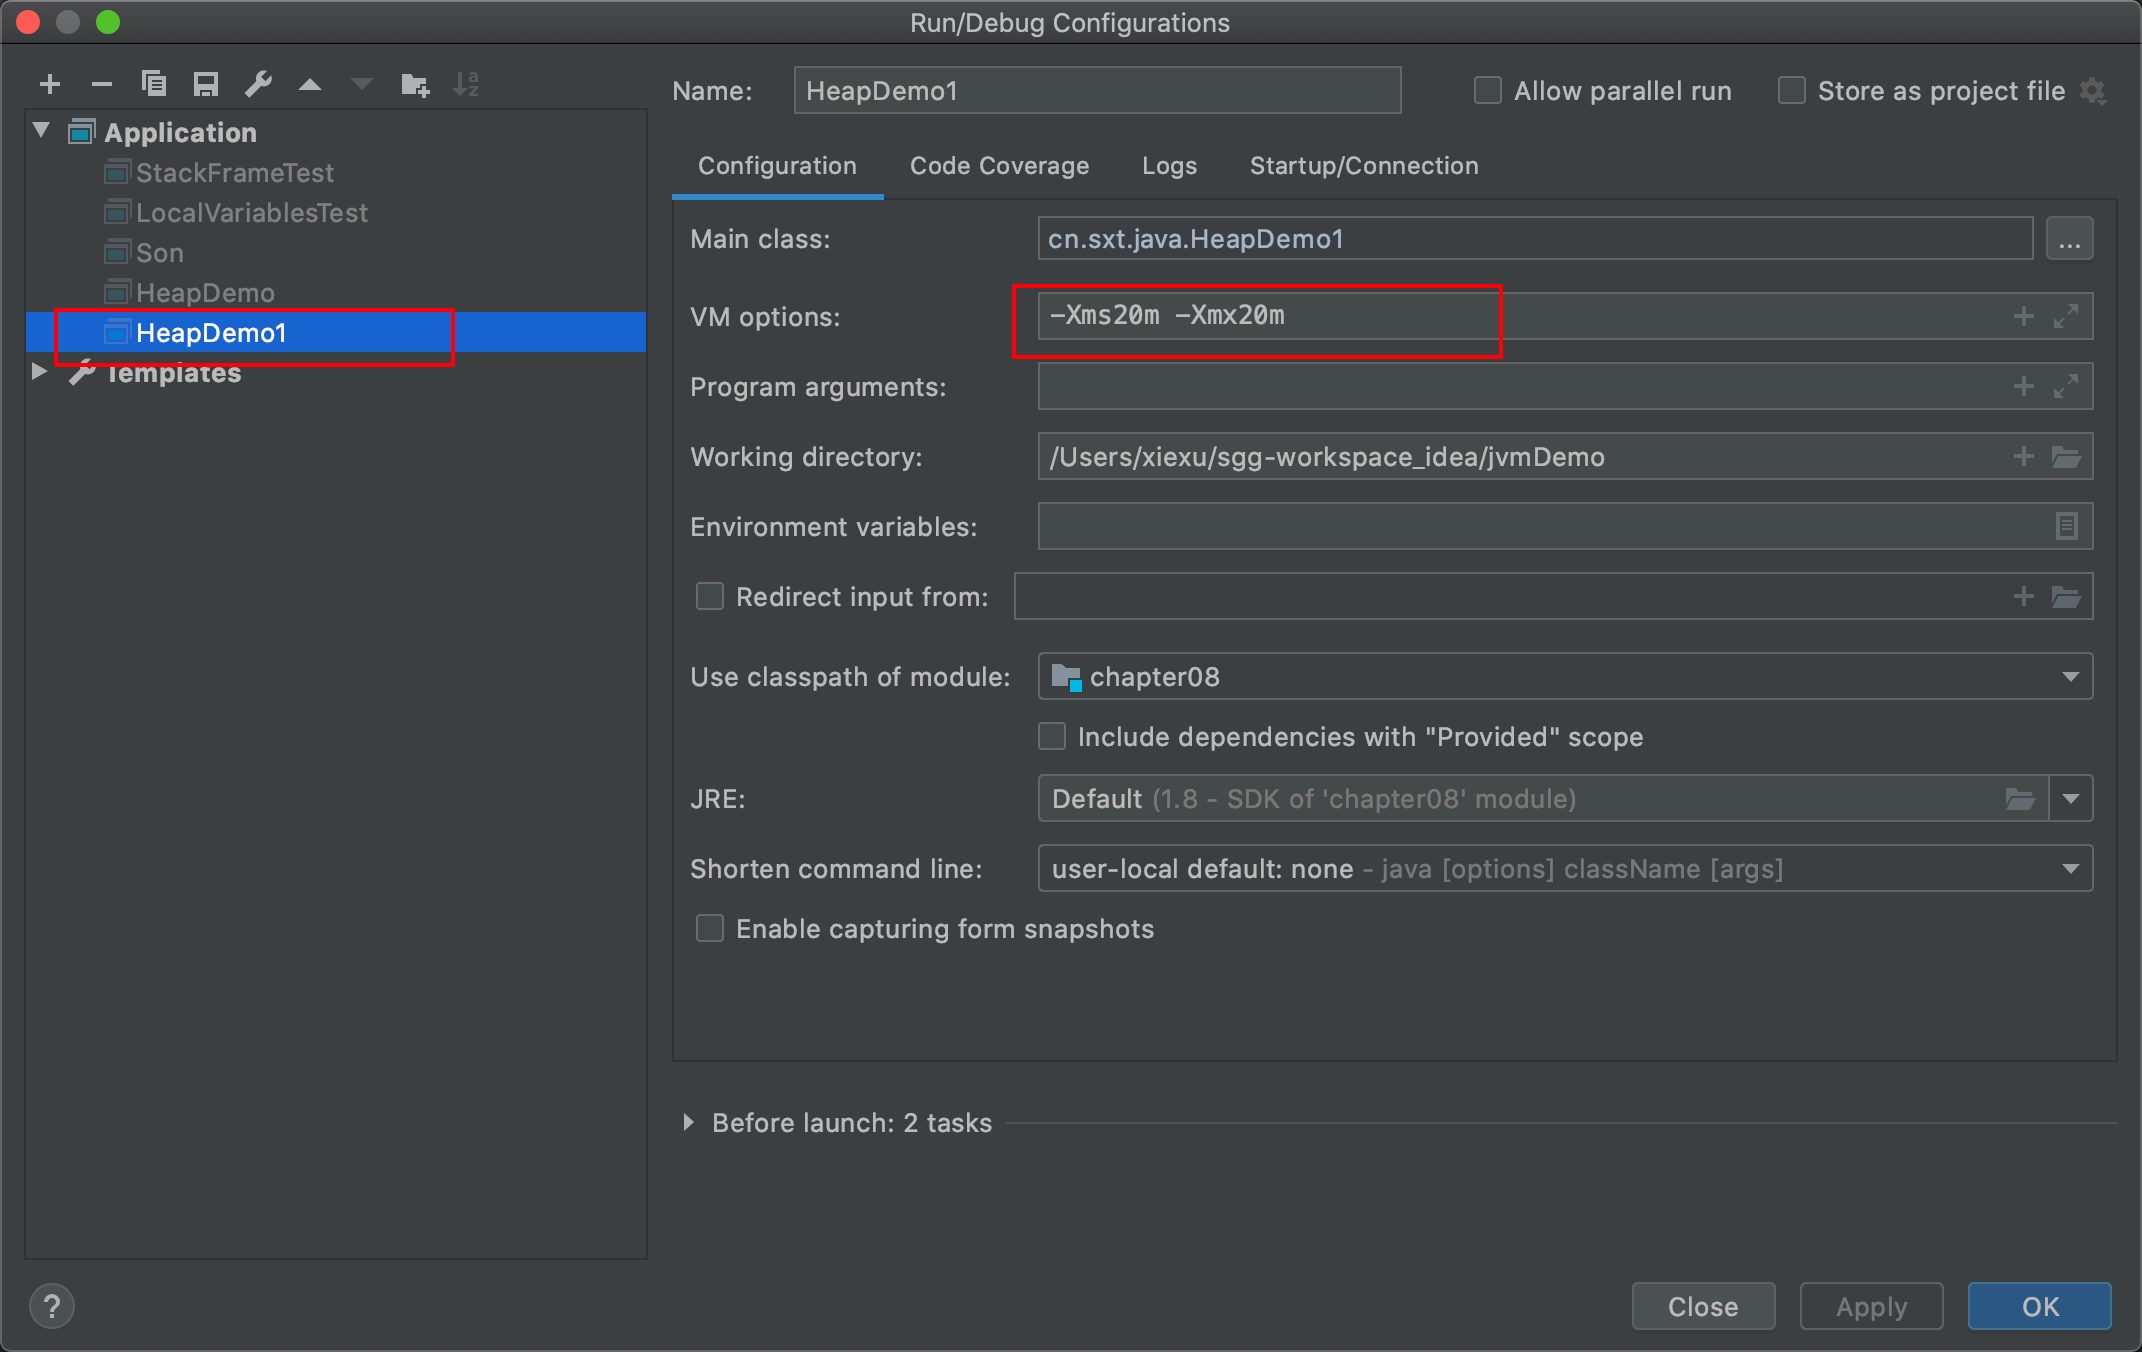Image resolution: width=2142 pixels, height=1352 pixels.
Task: Click into the Name input field
Action: [x=1097, y=91]
